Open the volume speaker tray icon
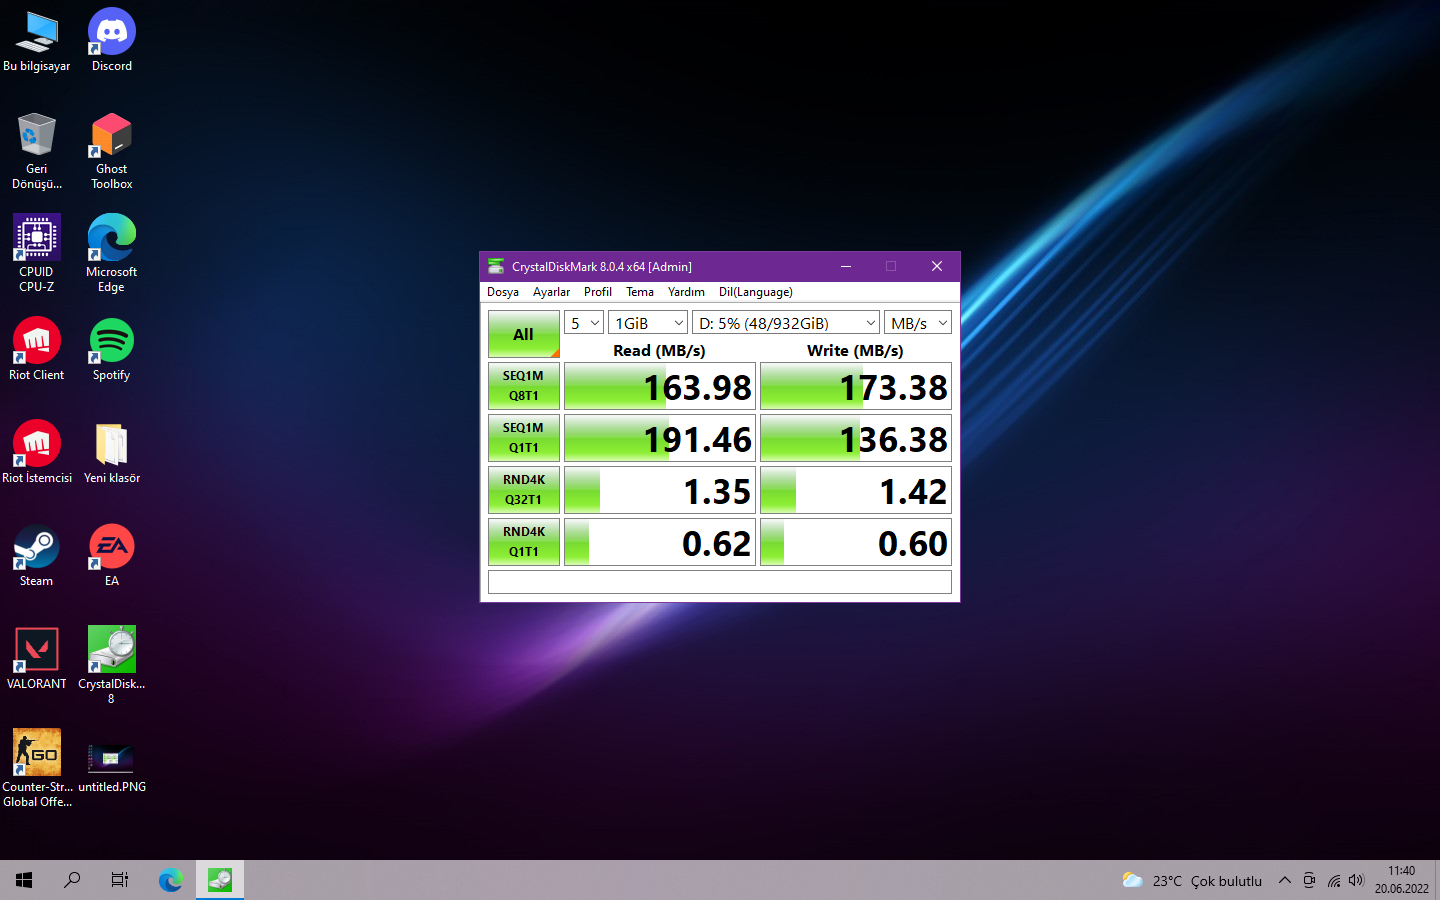This screenshot has width=1440, height=900. (x=1356, y=880)
